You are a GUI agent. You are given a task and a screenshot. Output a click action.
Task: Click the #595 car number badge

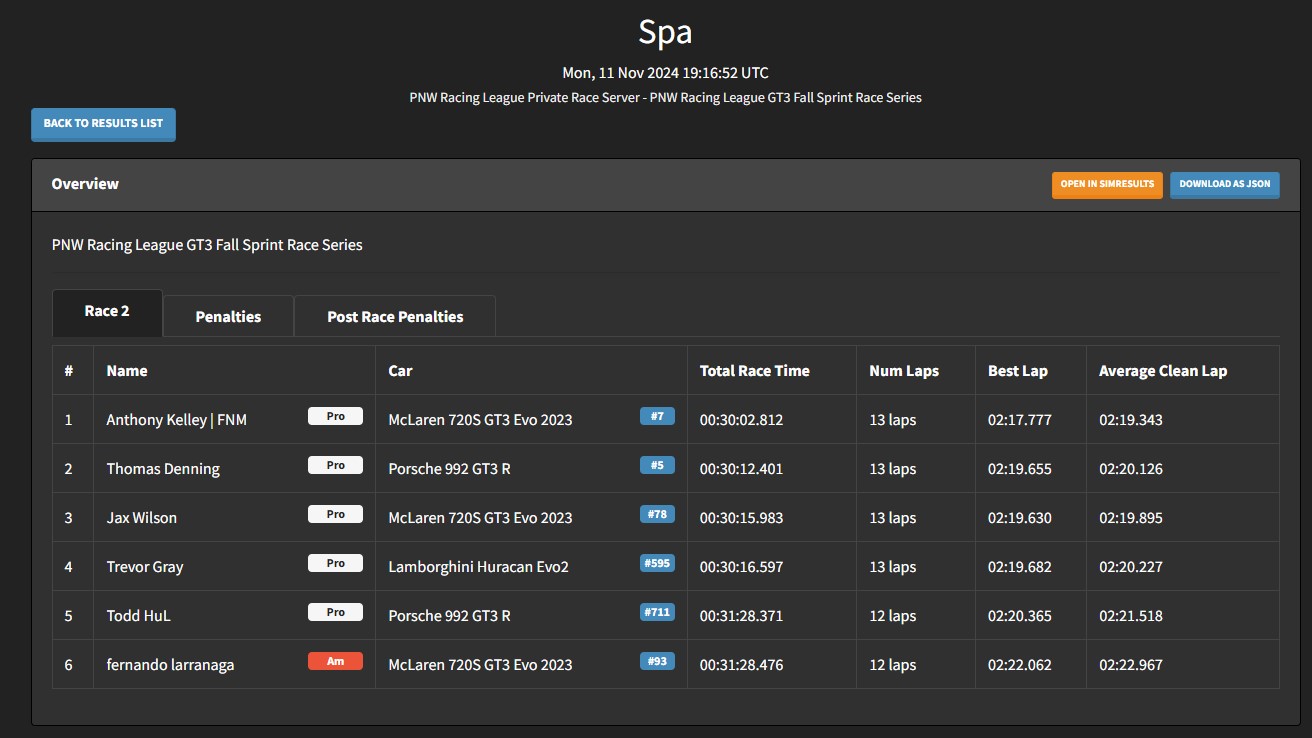click(x=657, y=563)
